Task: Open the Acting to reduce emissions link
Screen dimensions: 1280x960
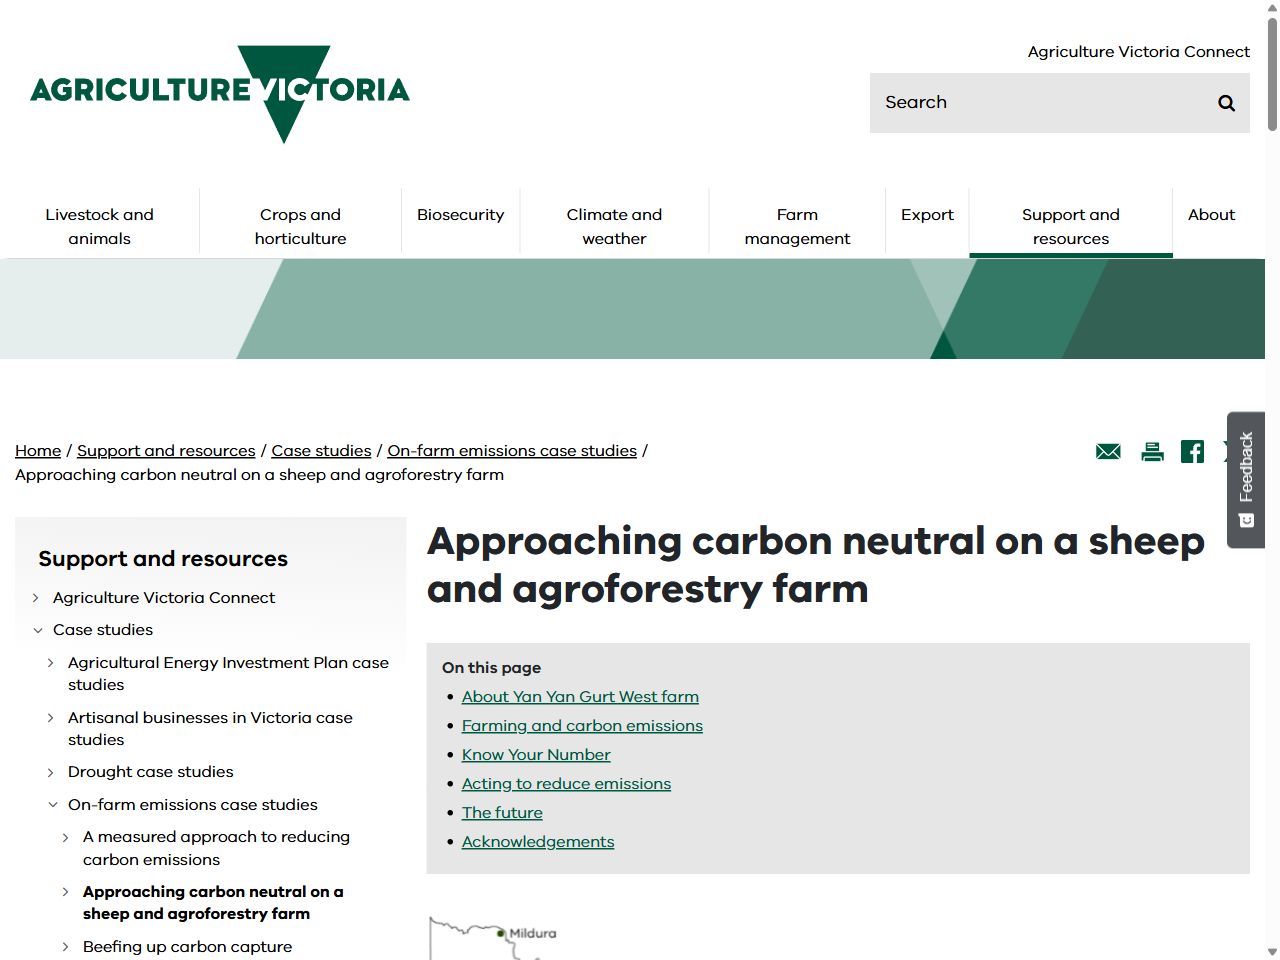Action: (566, 783)
